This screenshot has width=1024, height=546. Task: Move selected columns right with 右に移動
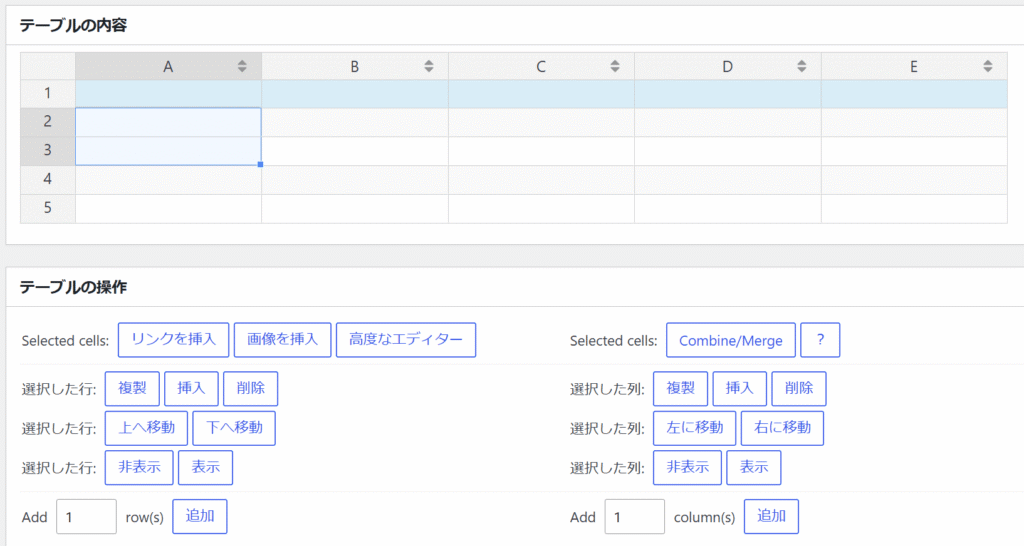tap(782, 428)
